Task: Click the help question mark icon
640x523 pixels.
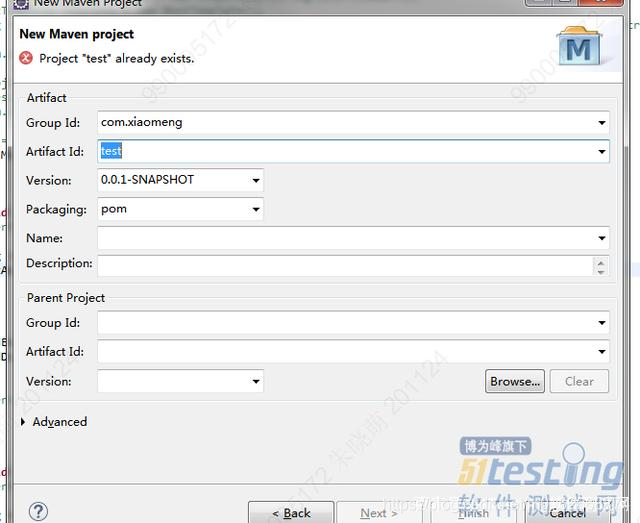Action: click(38, 511)
